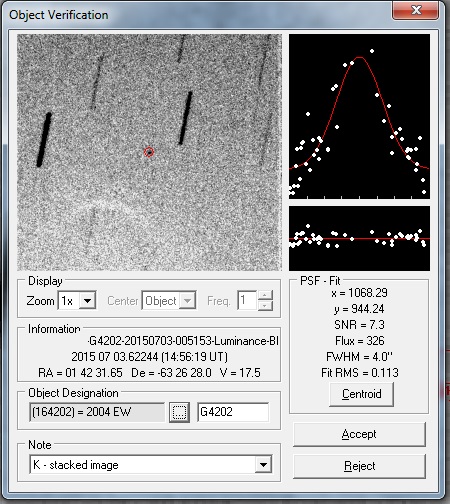Click the PSF fit curve plot

tap(359, 116)
